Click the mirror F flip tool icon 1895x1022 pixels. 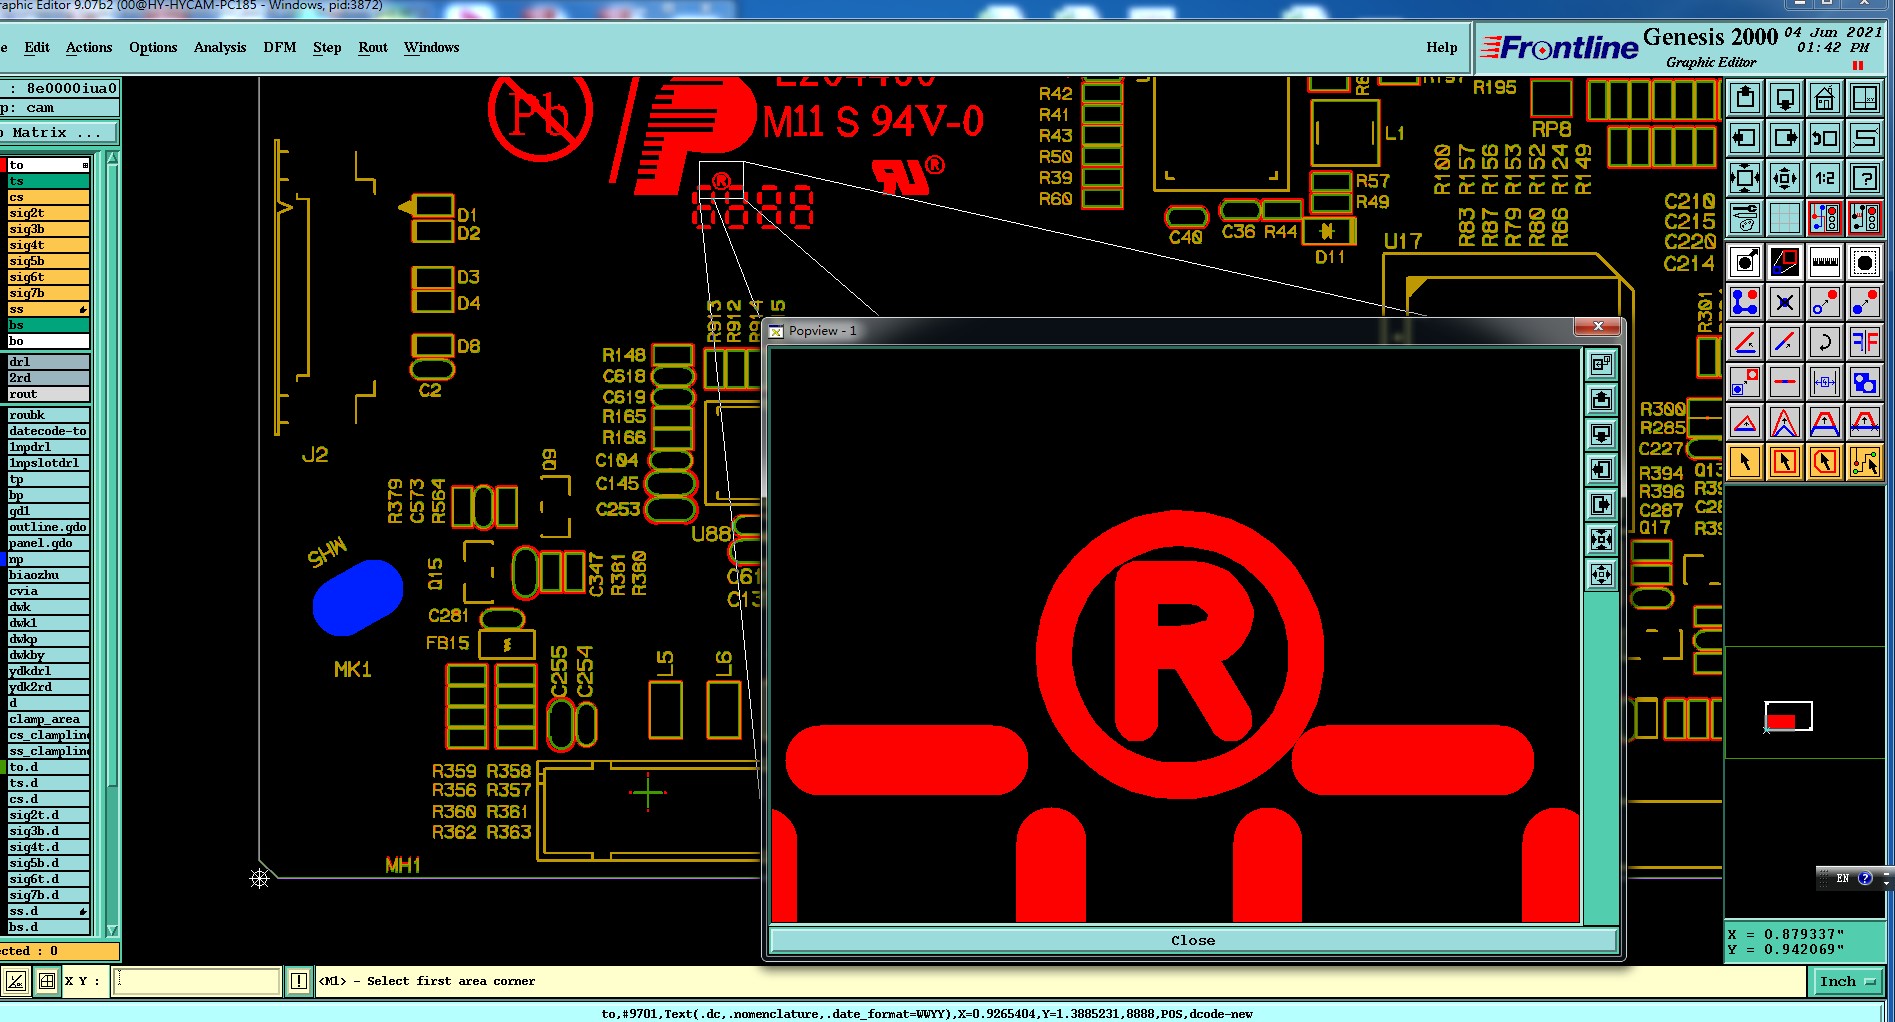(x=1865, y=342)
